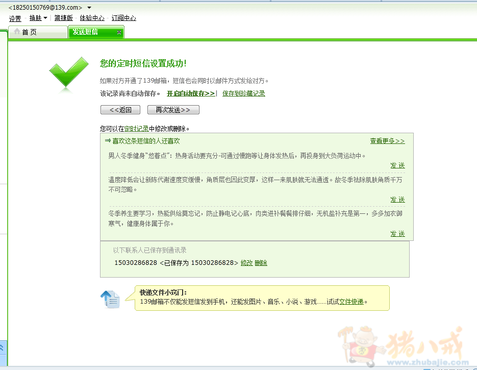Open the 文件快递 link in tip
This screenshot has width=477, height=370.
(x=351, y=302)
